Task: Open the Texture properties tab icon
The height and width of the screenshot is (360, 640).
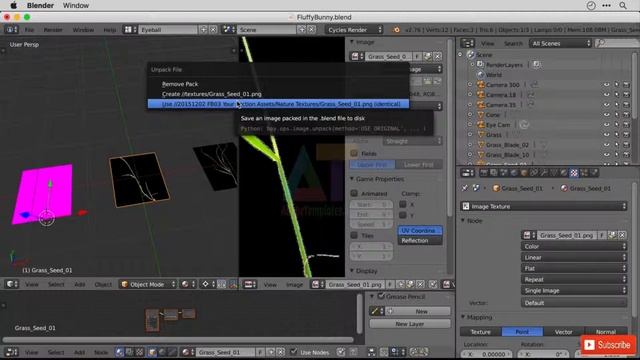Action: [x=574, y=173]
